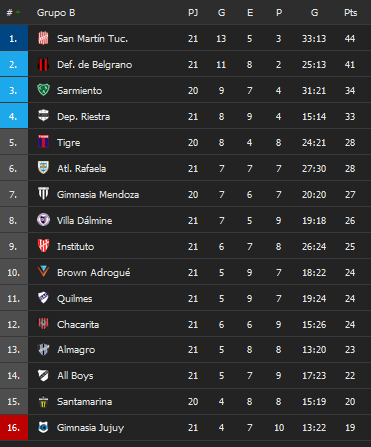Click the Instituto team crest
The image size is (371, 447).
pyautogui.click(x=43, y=246)
